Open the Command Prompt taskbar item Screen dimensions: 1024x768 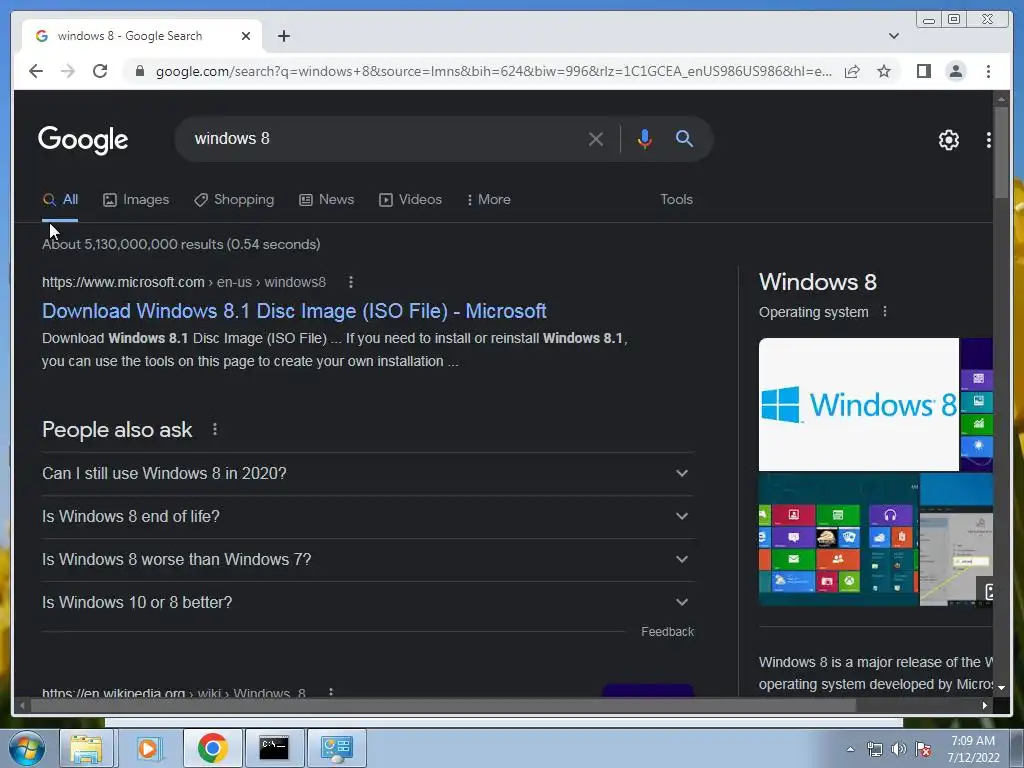[274, 748]
